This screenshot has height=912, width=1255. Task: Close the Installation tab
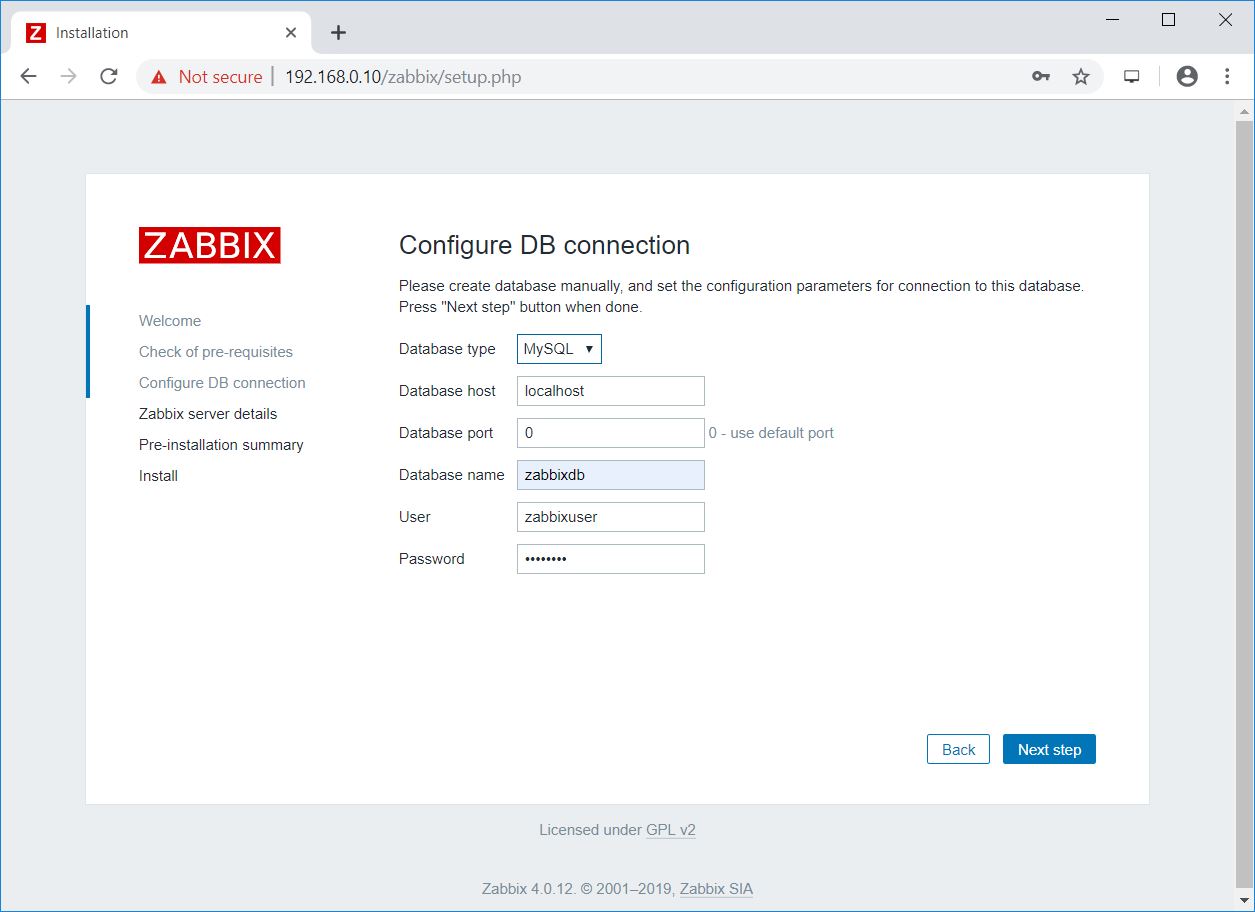[291, 33]
